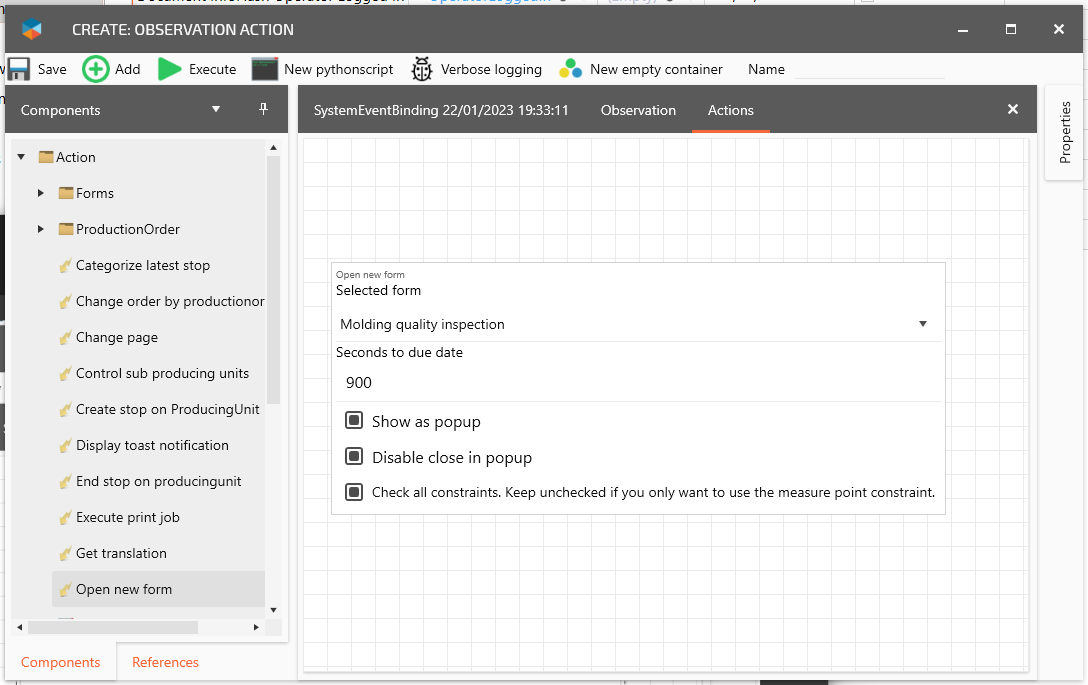This screenshot has width=1088, height=685.
Task: Switch to the Observation tab
Action: coord(638,110)
